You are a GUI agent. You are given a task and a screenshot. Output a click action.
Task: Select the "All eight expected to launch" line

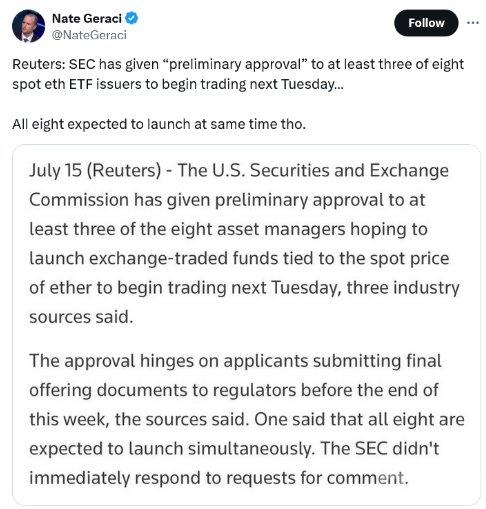[x=159, y=124]
